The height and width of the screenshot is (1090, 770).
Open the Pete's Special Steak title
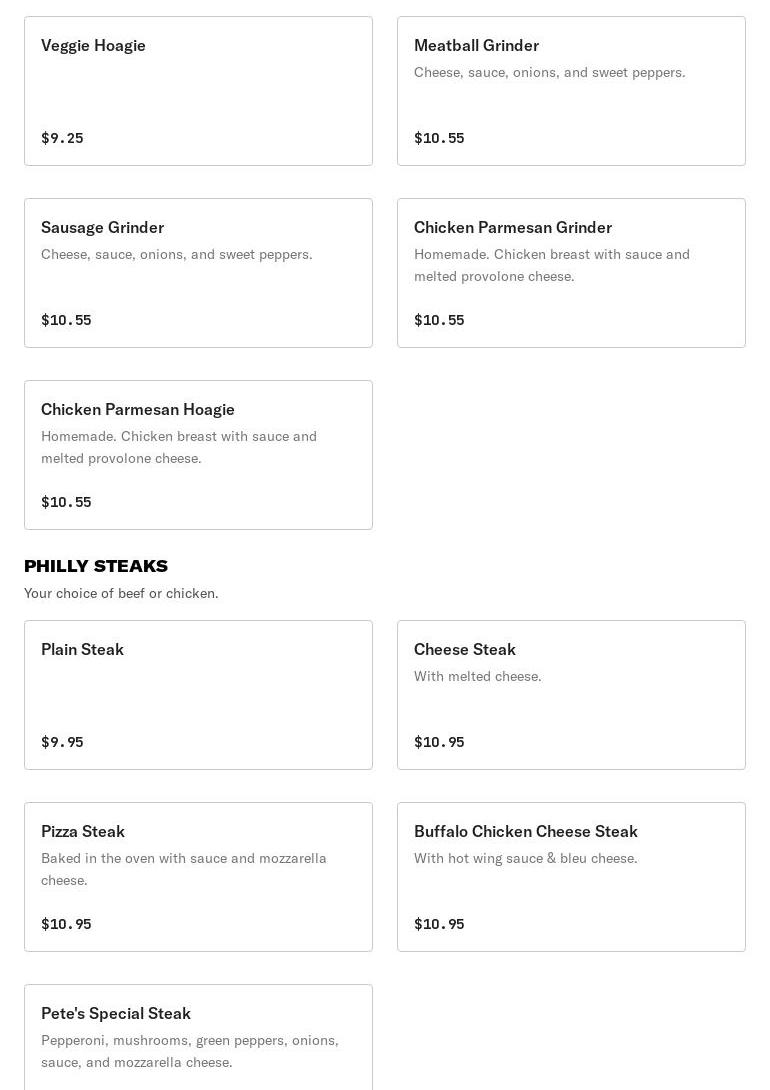pos(116,1014)
